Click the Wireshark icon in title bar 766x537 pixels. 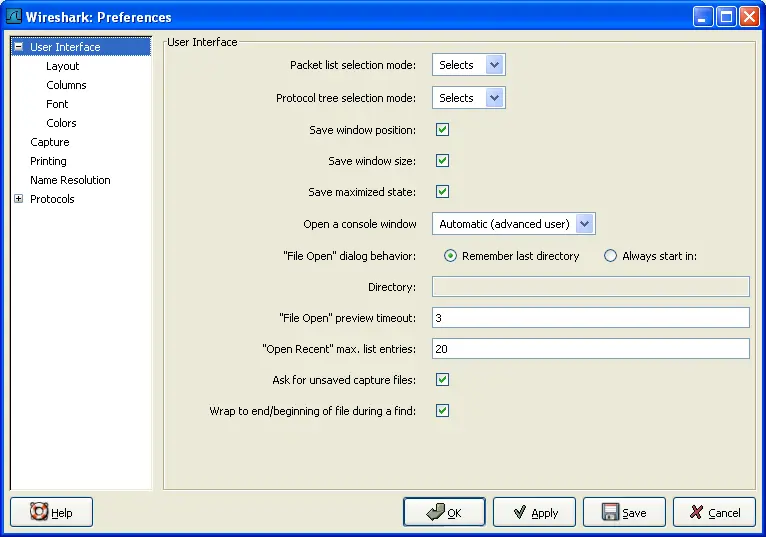(x=14, y=16)
